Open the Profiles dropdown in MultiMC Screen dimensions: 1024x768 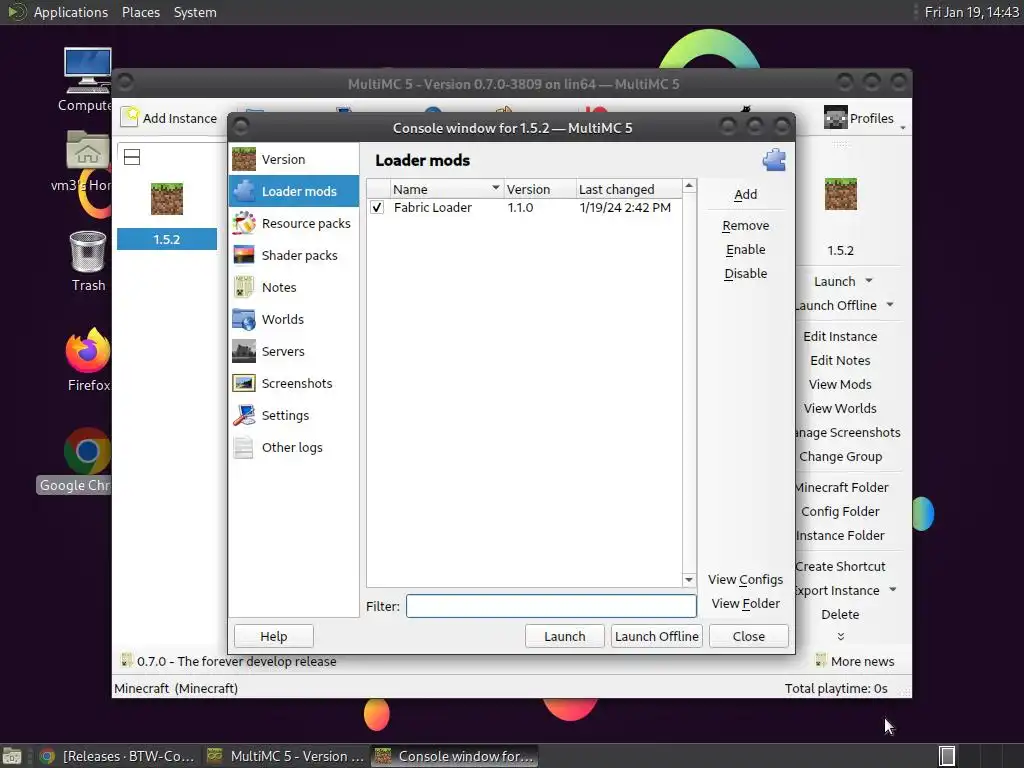click(865, 118)
